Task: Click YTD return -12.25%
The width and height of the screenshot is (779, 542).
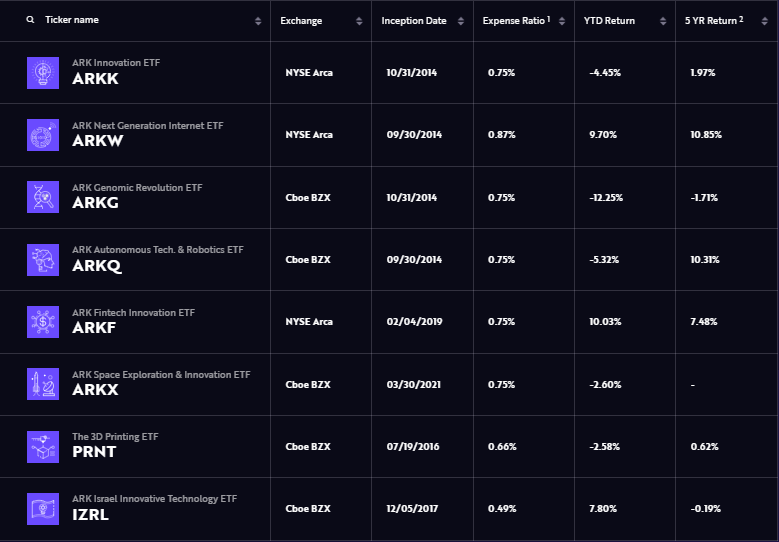Action: (x=606, y=198)
